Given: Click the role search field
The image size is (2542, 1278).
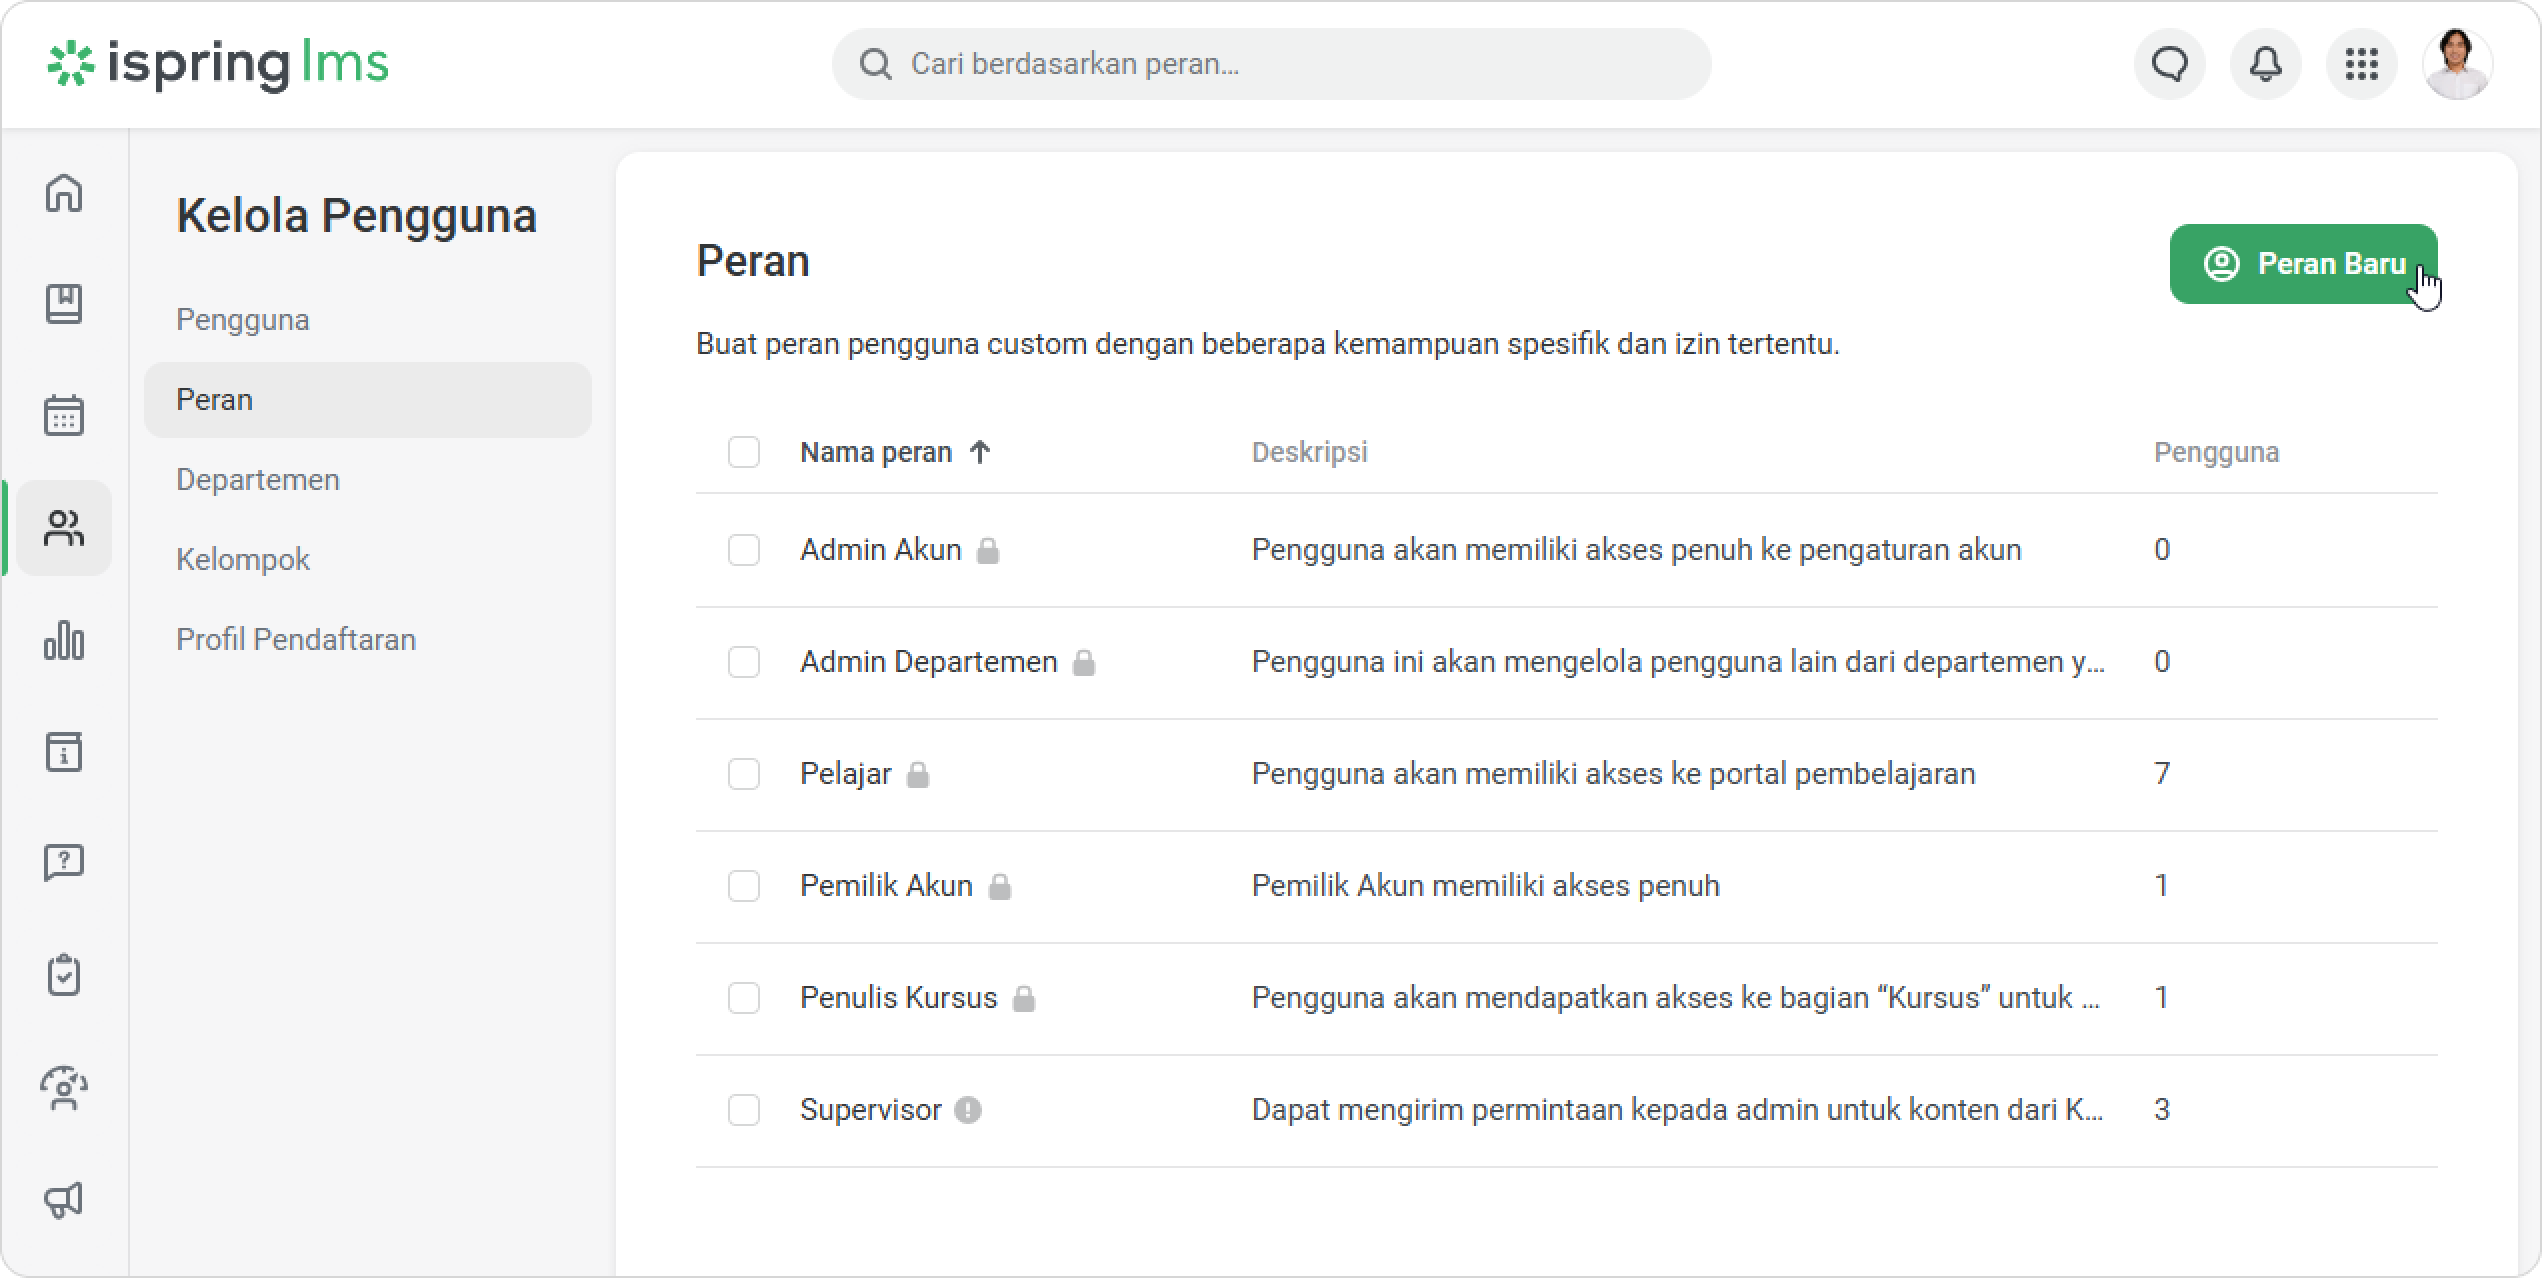Looking at the screenshot, I should 1270,65.
